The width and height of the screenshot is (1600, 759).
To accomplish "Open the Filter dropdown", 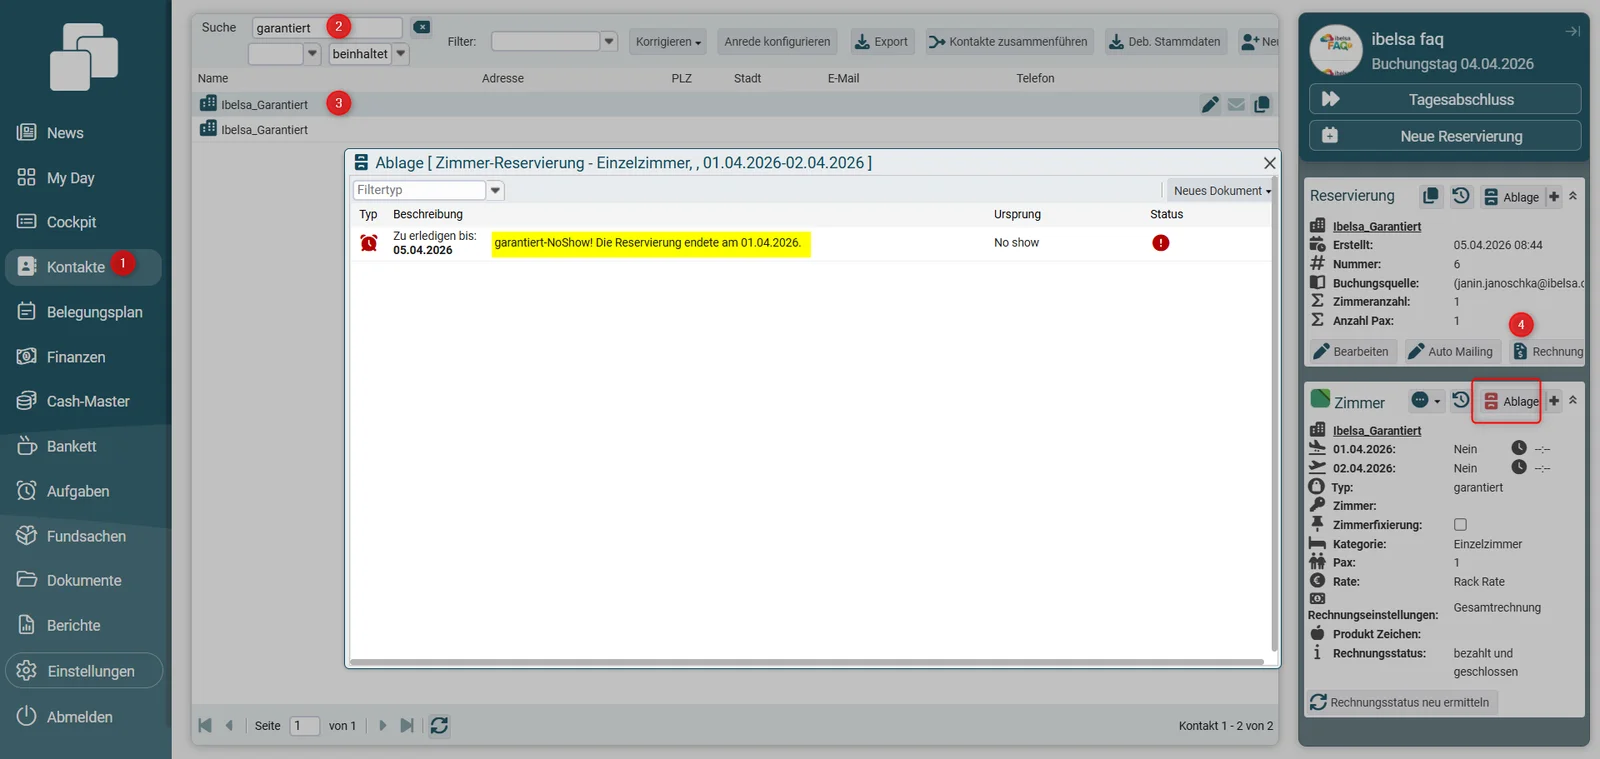I will (x=609, y=41).
